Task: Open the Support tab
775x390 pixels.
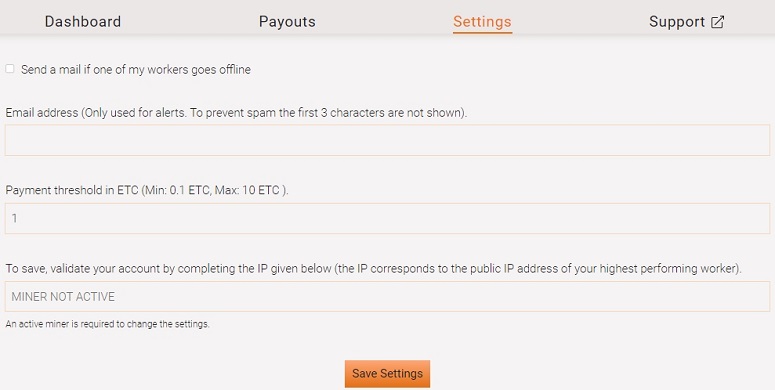Action: point(687,22)
